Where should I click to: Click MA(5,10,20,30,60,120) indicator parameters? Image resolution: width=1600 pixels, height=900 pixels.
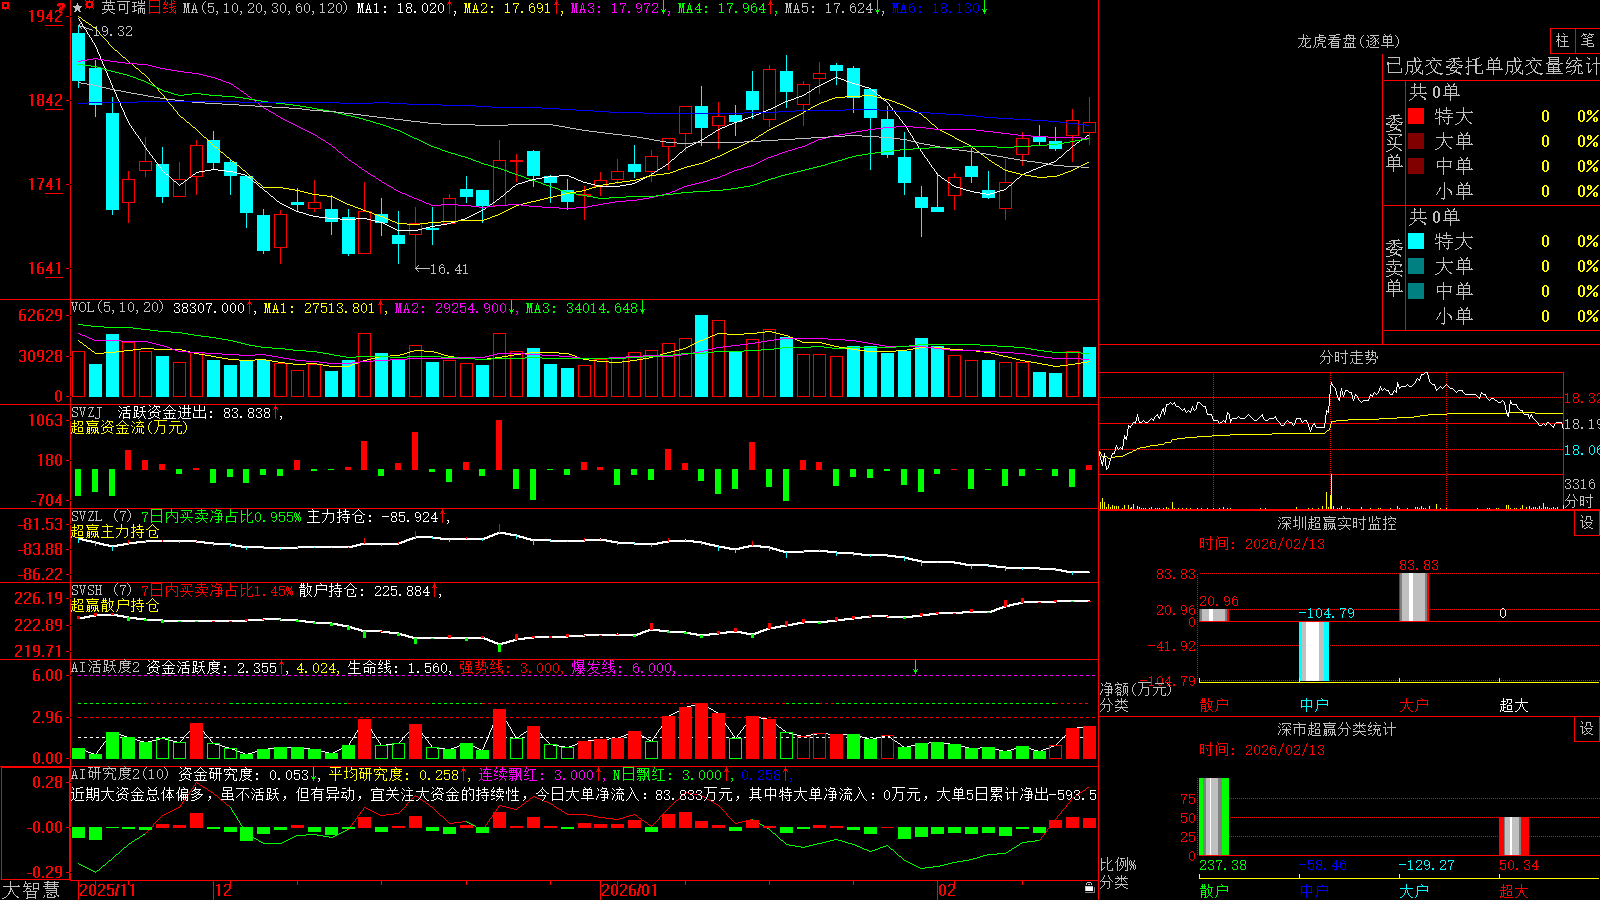265,8
